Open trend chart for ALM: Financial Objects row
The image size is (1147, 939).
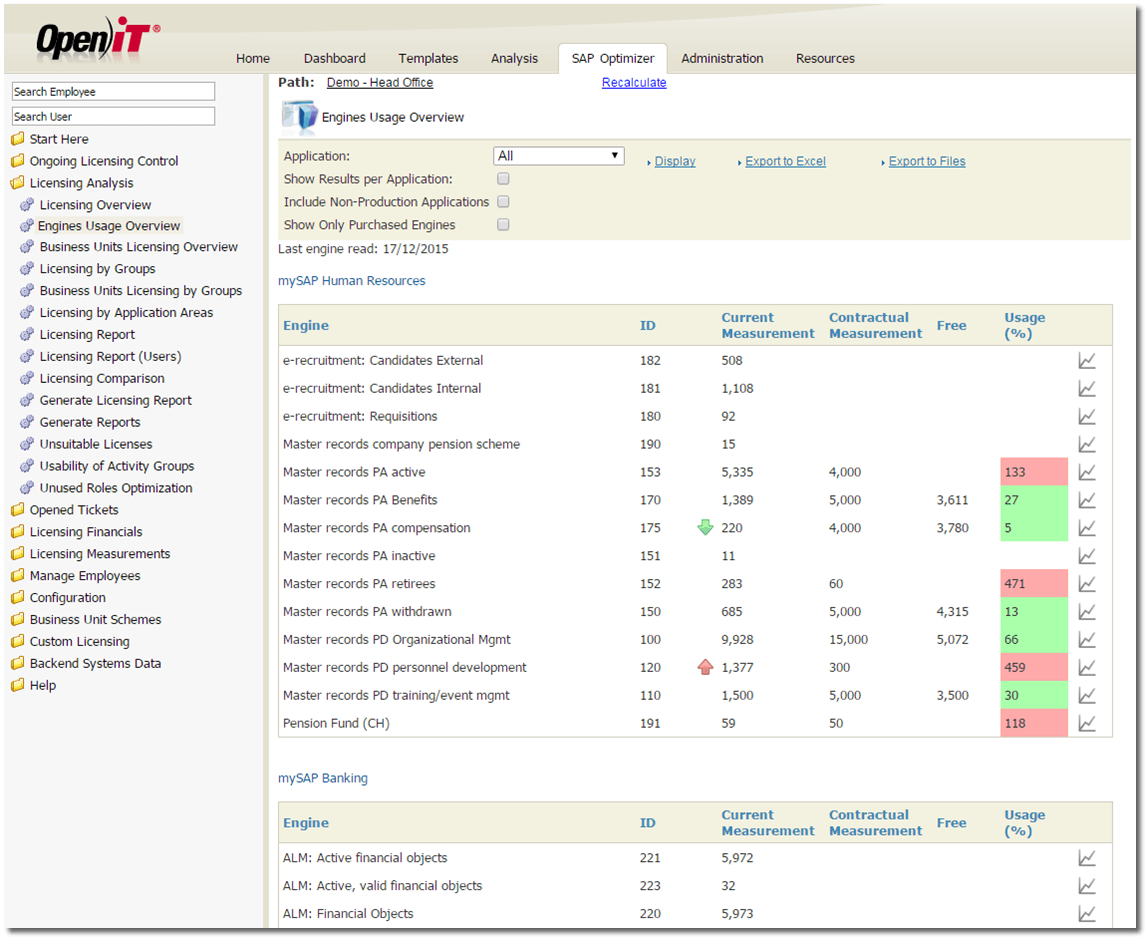1087,913
